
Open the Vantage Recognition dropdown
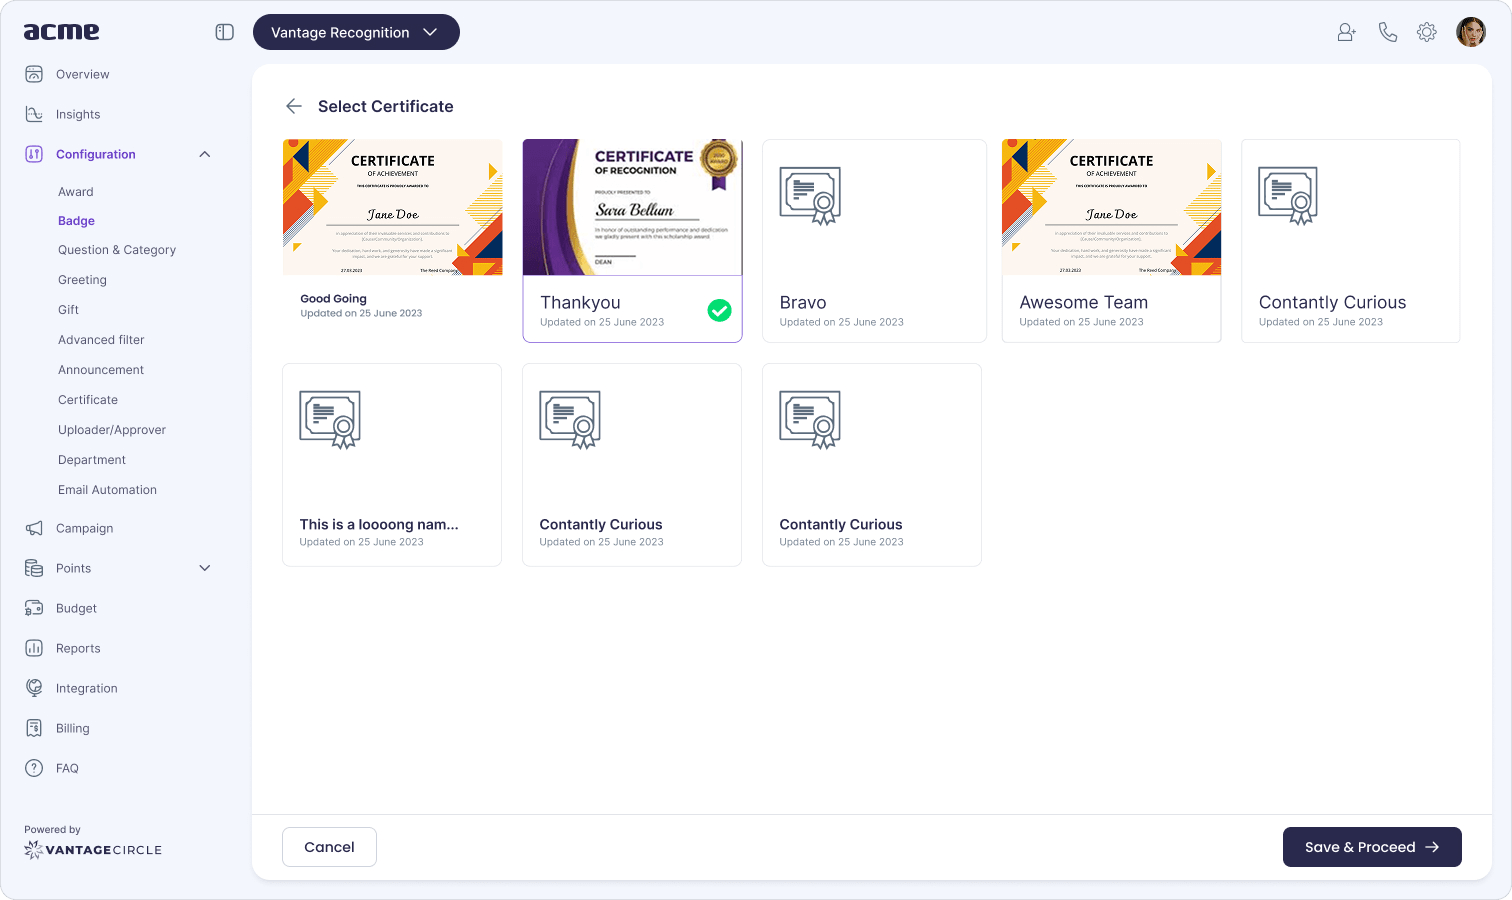[356, 32]
